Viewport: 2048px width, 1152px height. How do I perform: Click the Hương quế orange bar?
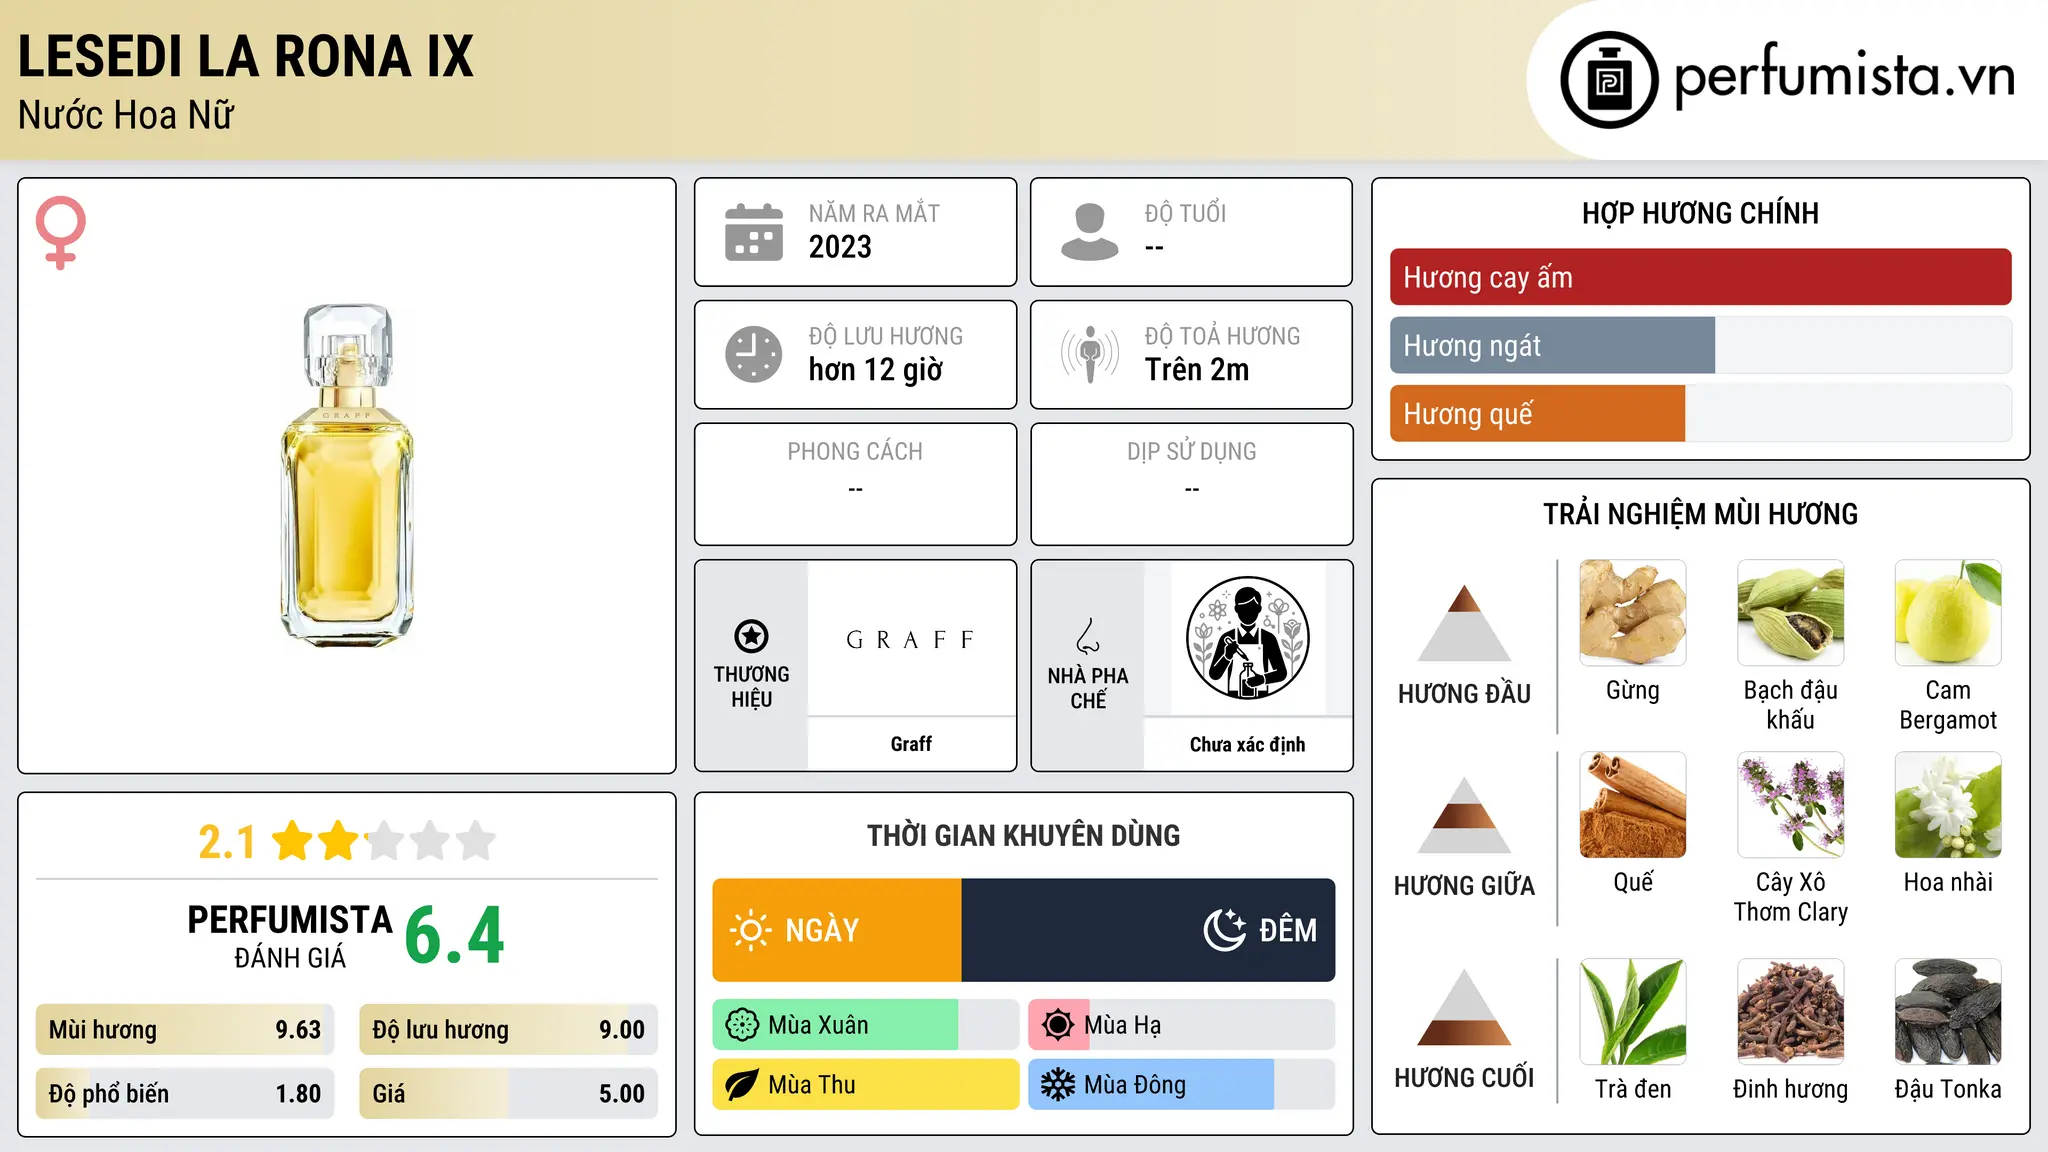1537,413
